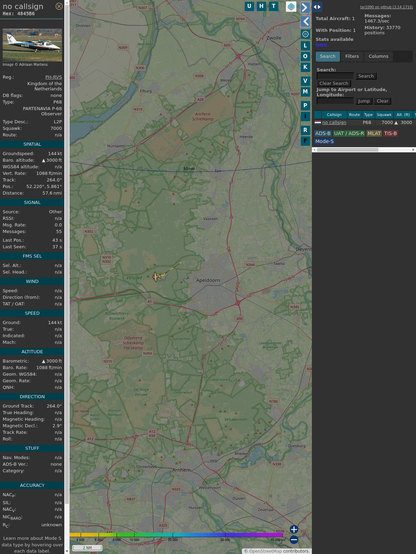416x554 pixels.
Task: Click the Clear Search button
Action: (x=334, y=83)
